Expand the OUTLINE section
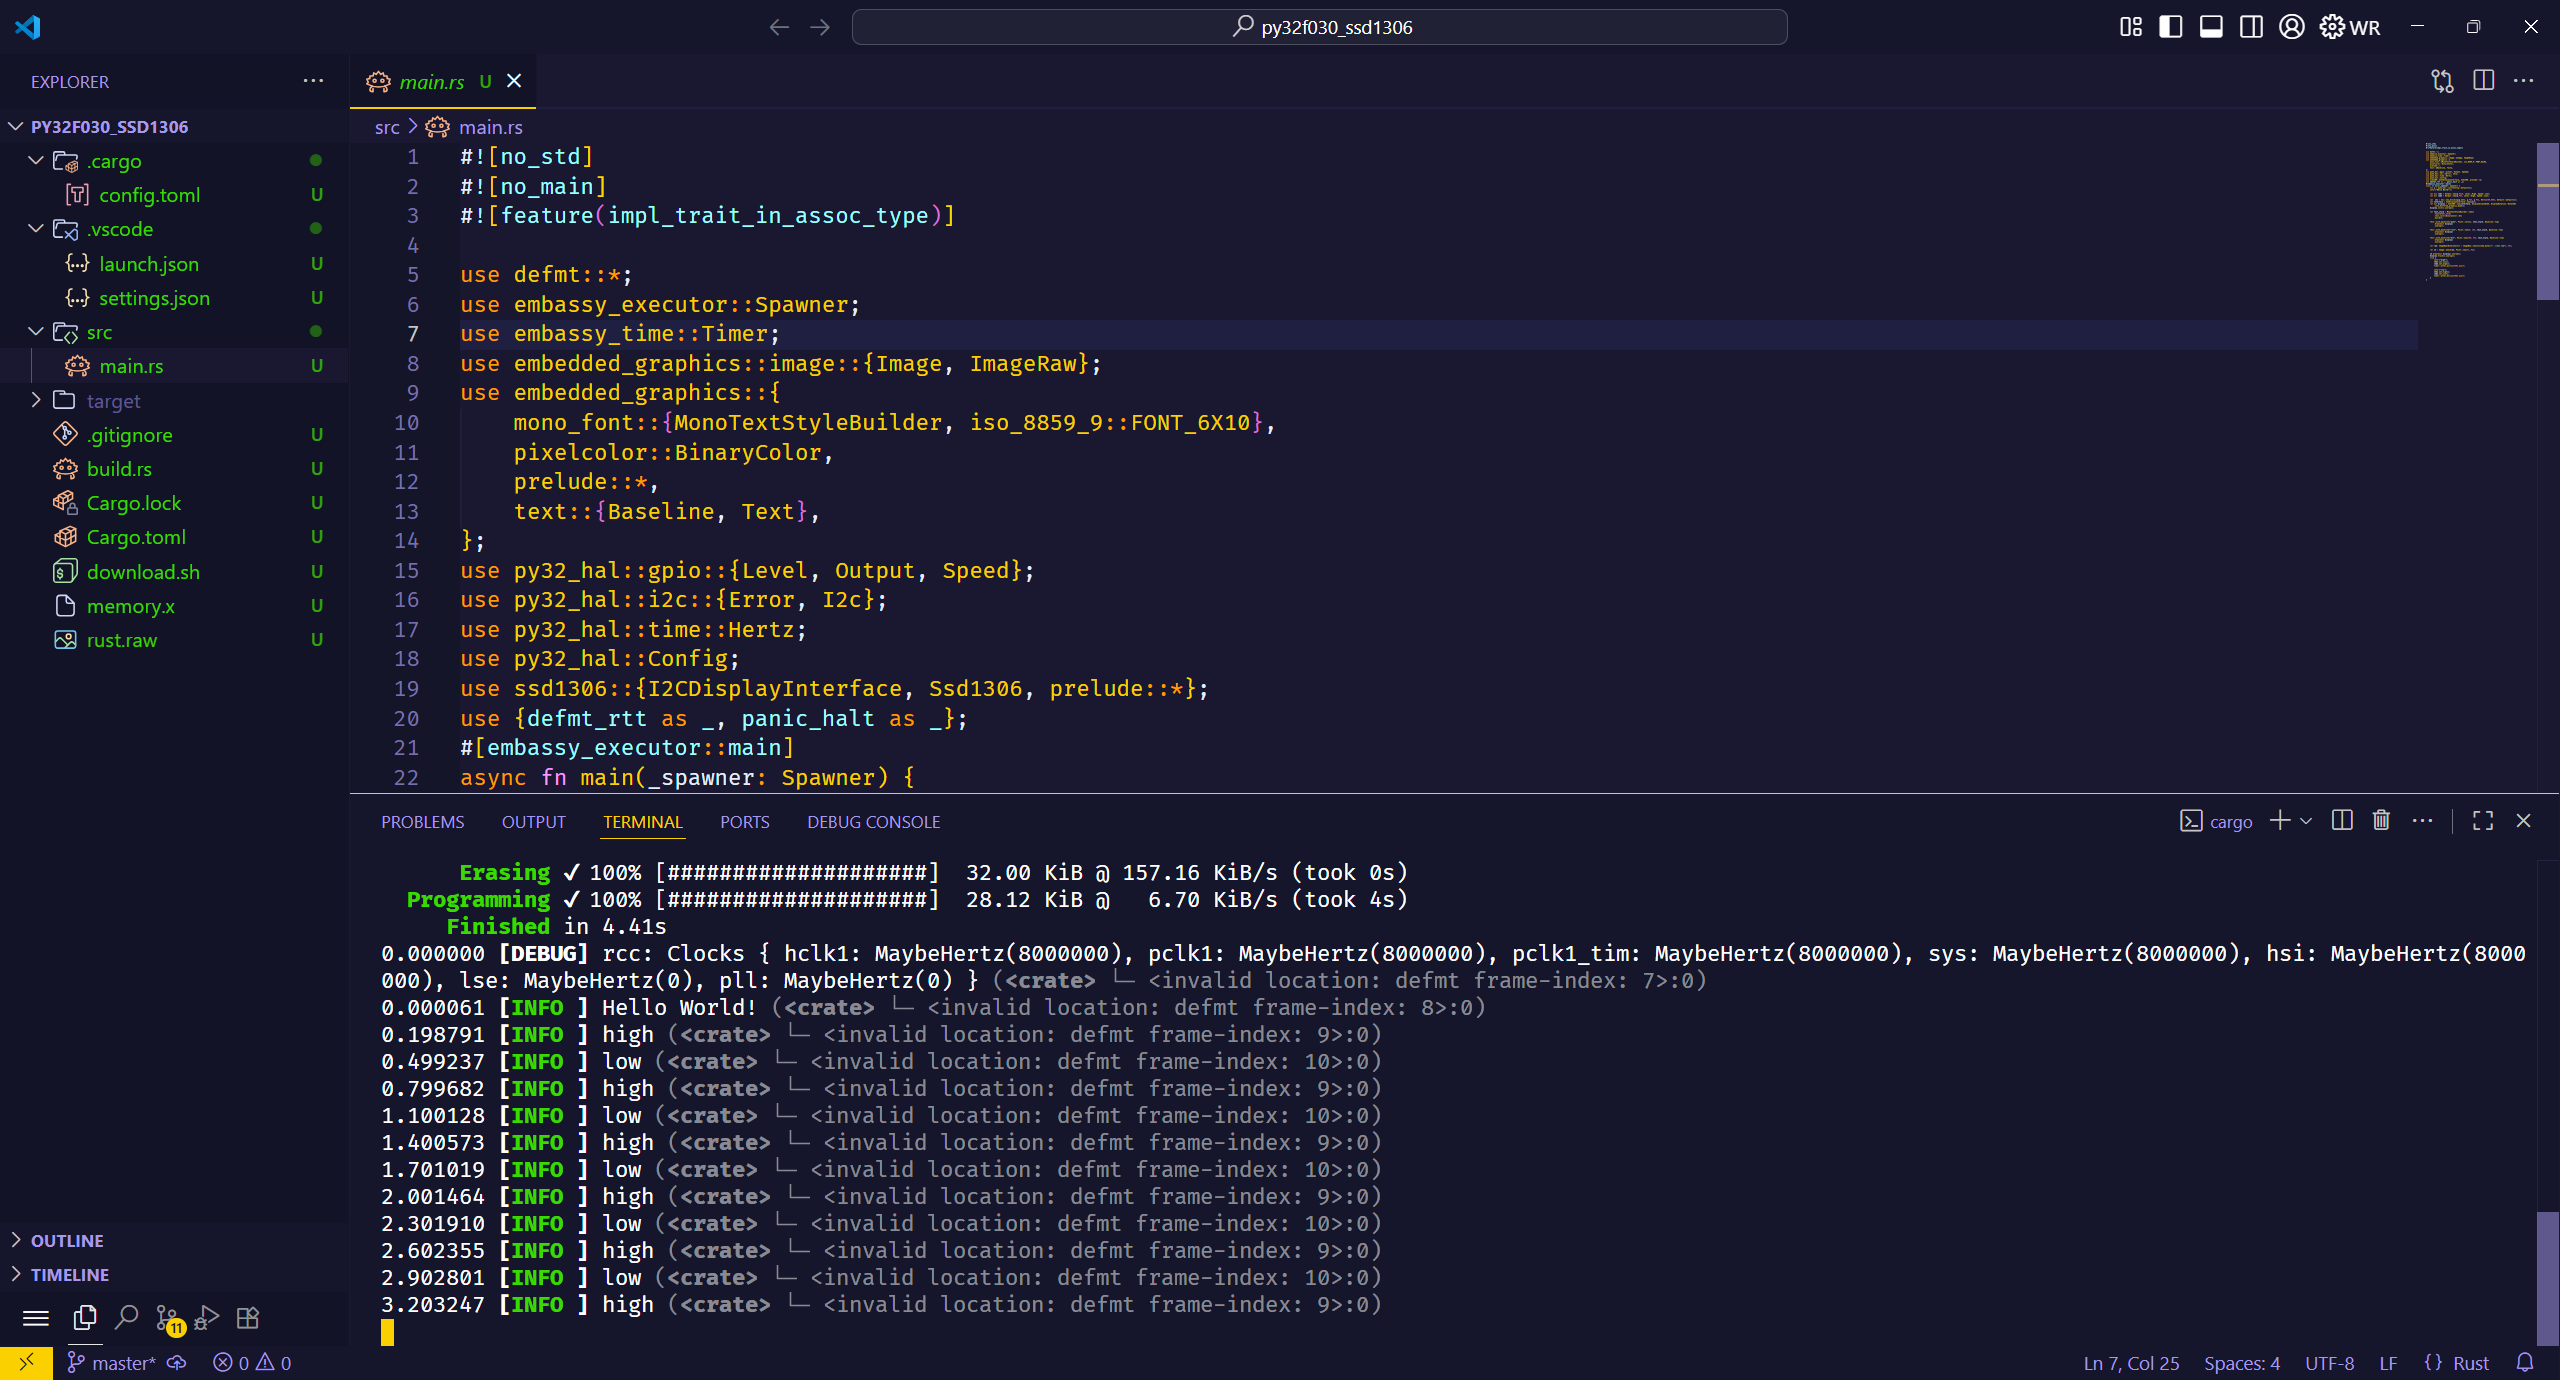The image size is (2560, 1380). coord(66,1240)
